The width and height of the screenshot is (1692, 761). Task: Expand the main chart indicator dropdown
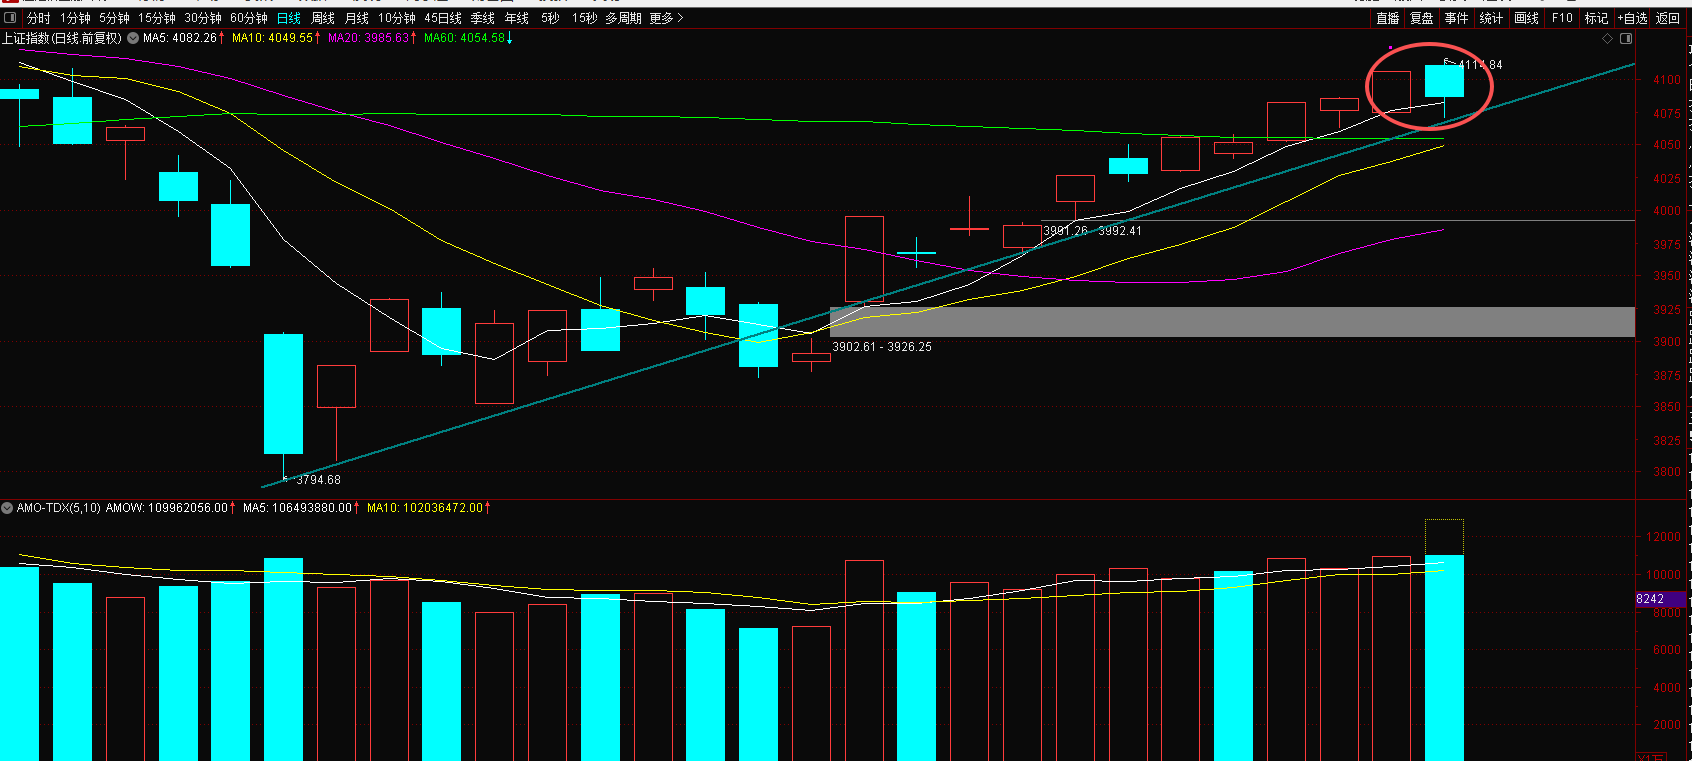tap(133, 38)
